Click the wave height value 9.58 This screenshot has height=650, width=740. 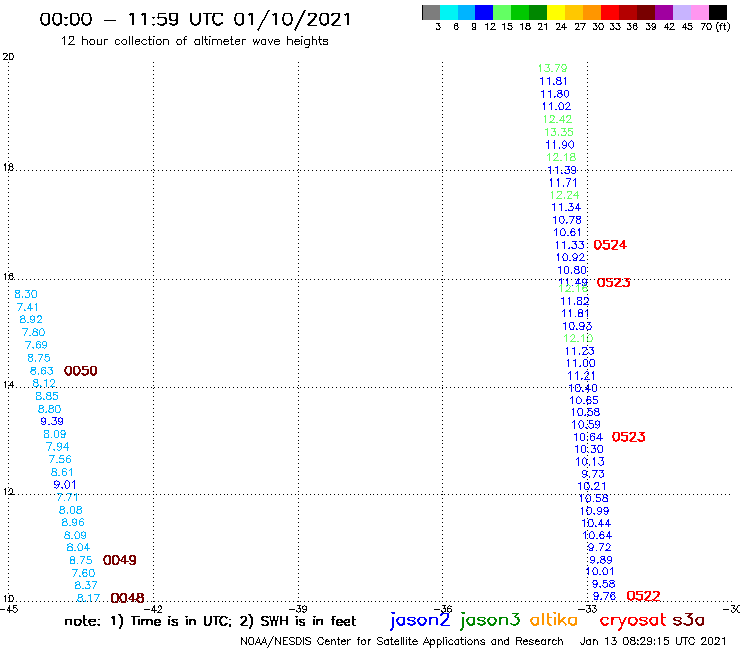tap(604, 584)
